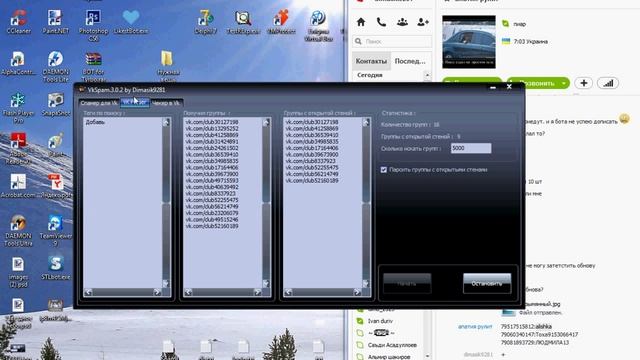Select vk.com/club49715593 in the groups list

click(212, 180)
